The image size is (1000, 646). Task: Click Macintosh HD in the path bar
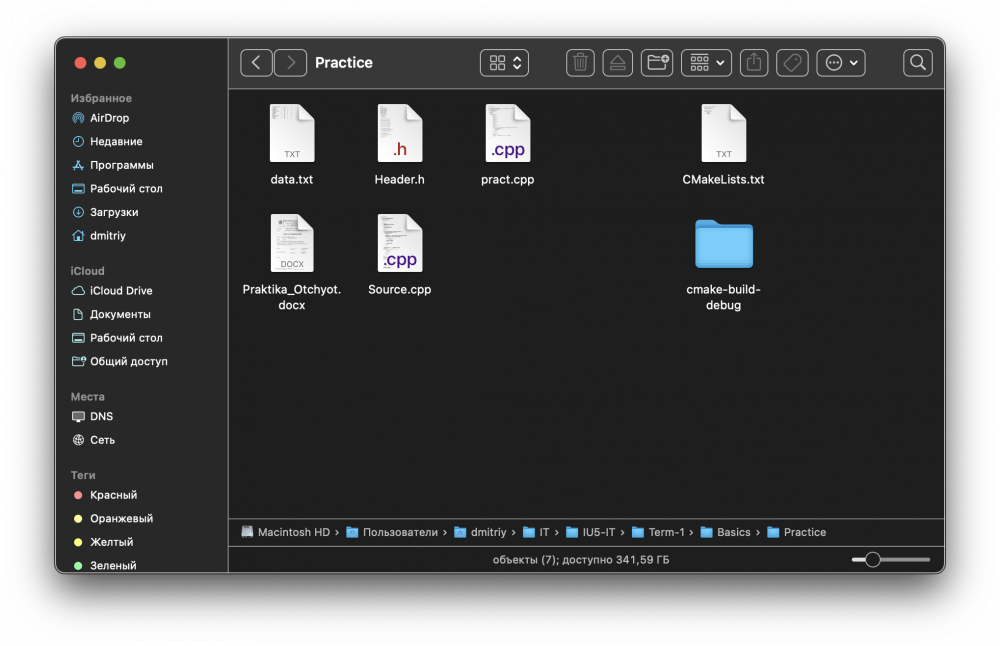292,532
